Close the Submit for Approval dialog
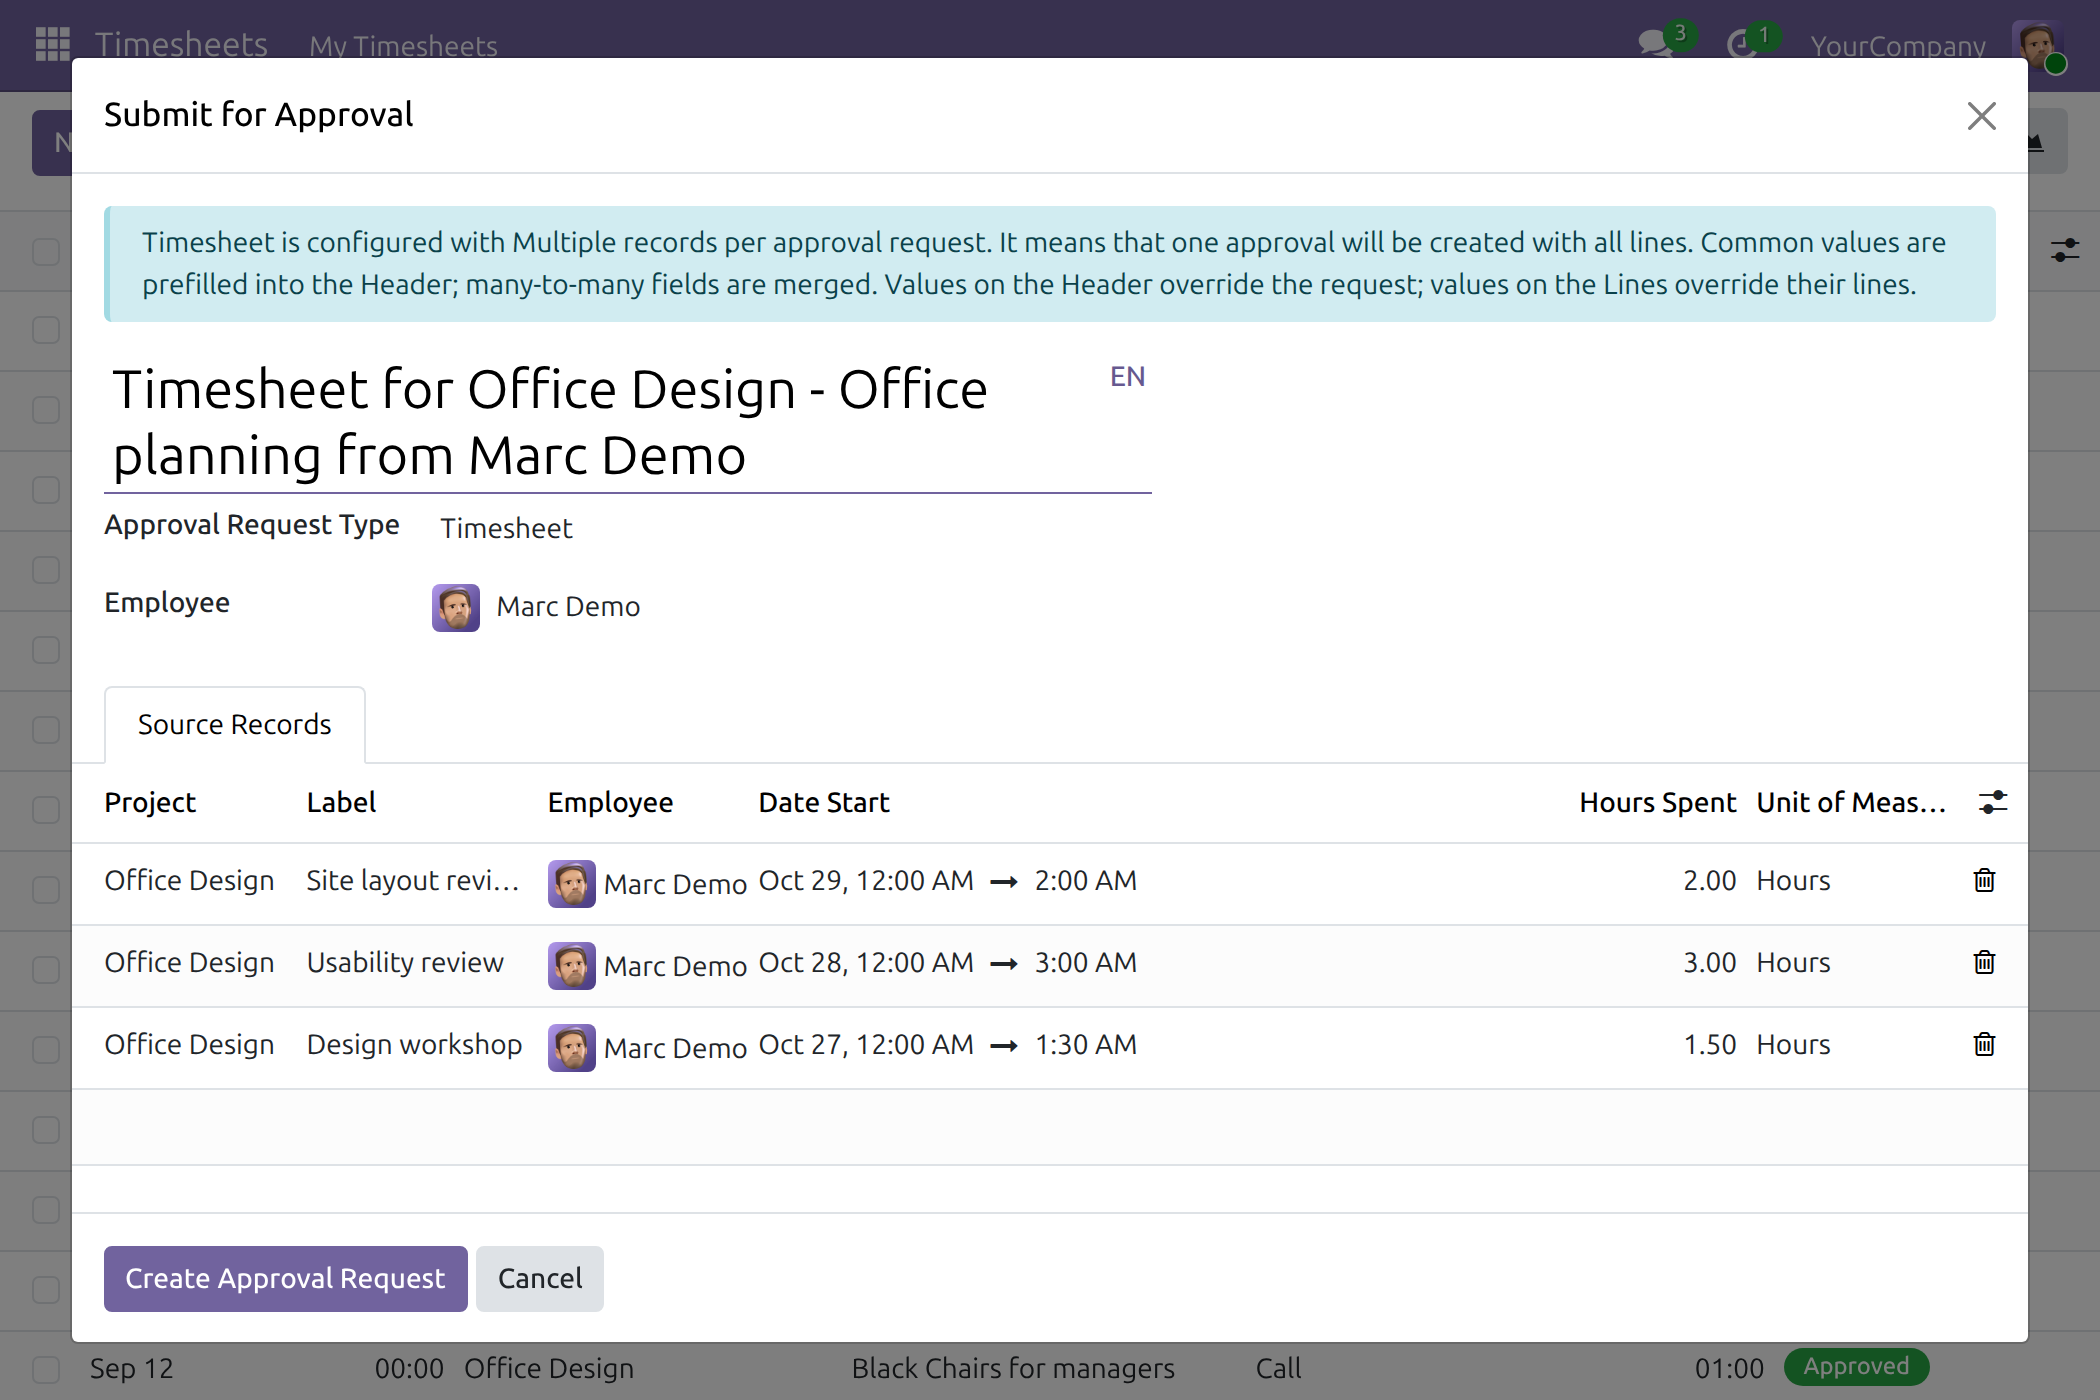The width and height of the screenshot is (2100, 1400). tap(1981, 116)
